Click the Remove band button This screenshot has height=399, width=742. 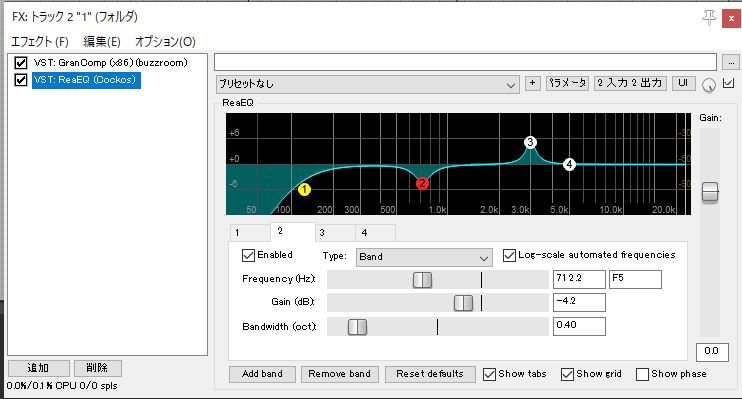(339, 374)
